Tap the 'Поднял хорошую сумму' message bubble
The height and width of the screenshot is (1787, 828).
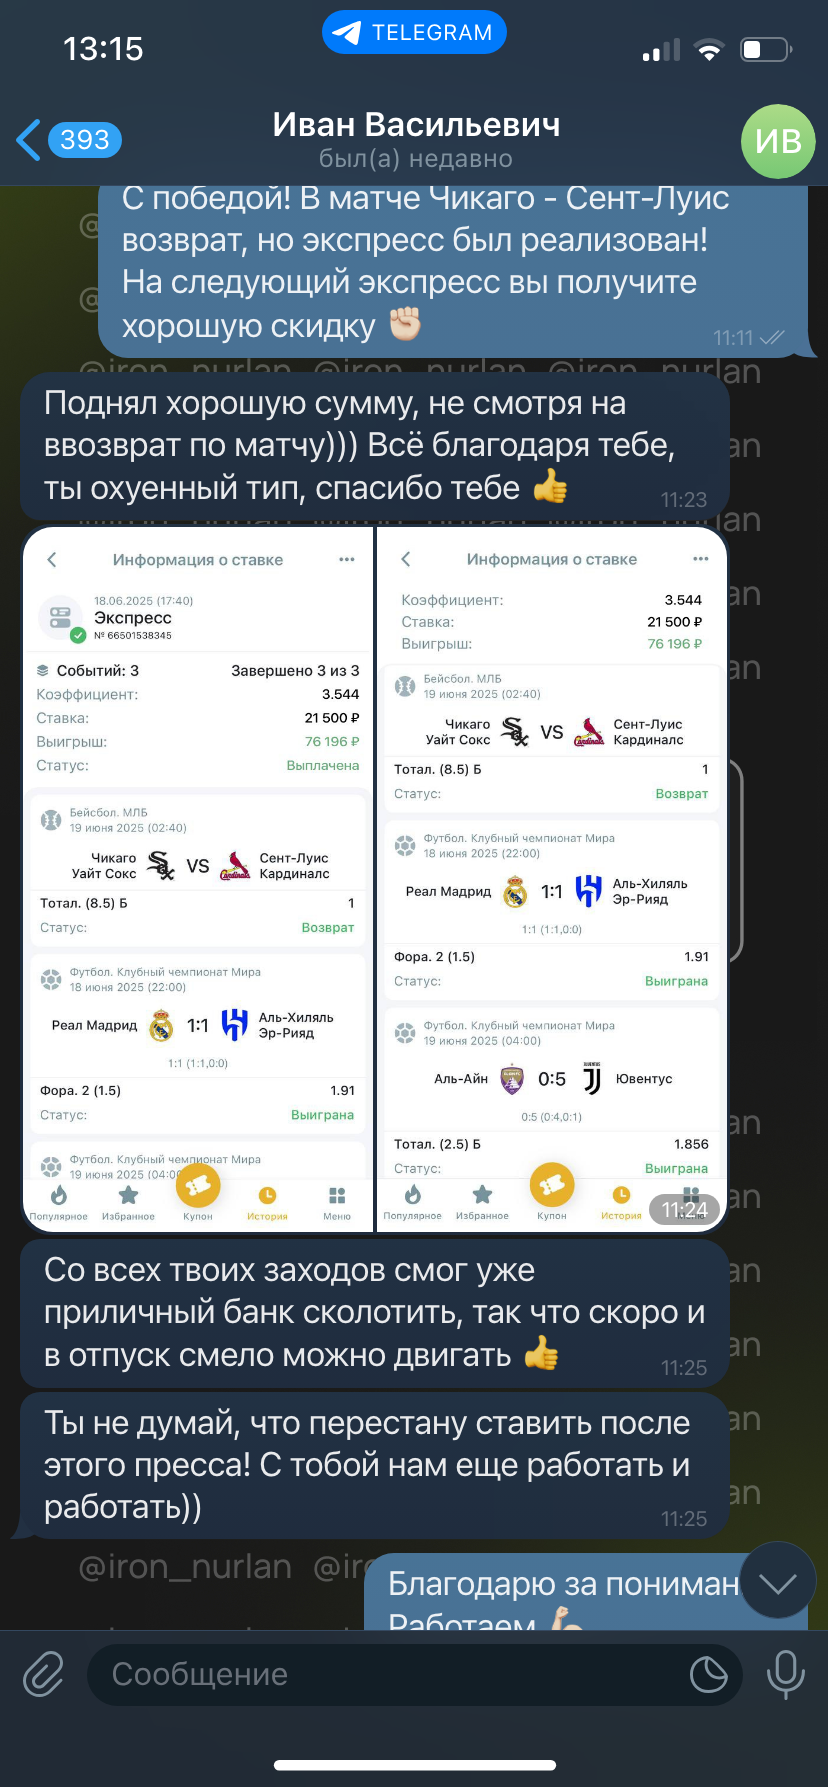(x=375, y=445)
